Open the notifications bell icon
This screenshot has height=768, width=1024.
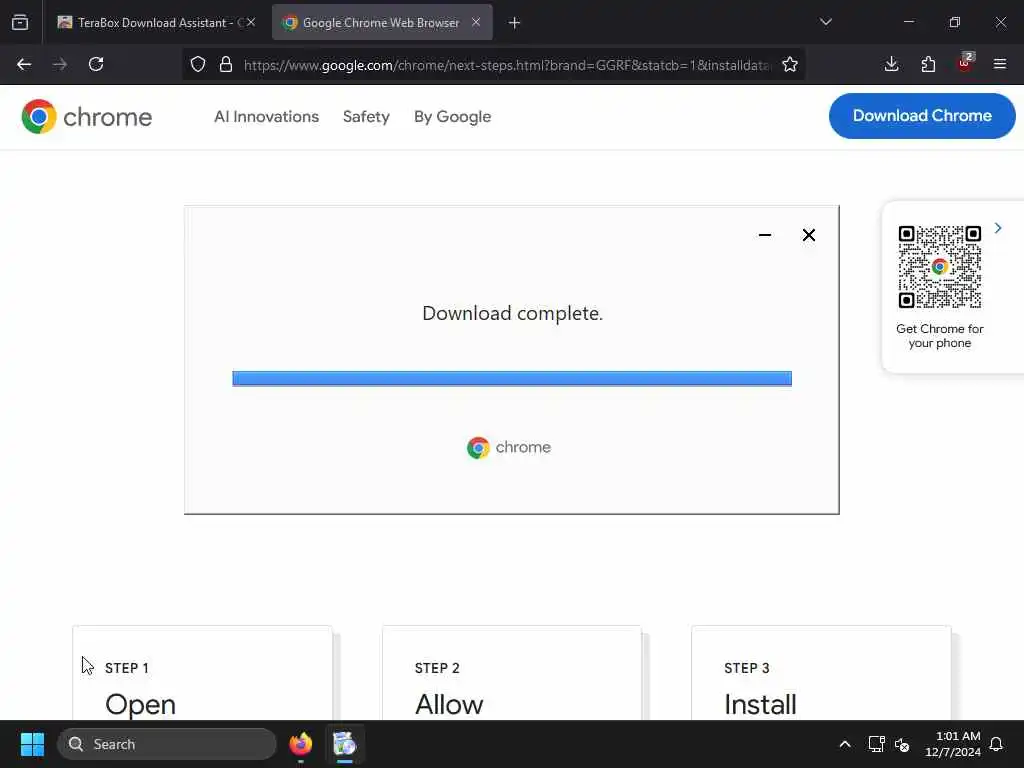(x=997, y=744)
